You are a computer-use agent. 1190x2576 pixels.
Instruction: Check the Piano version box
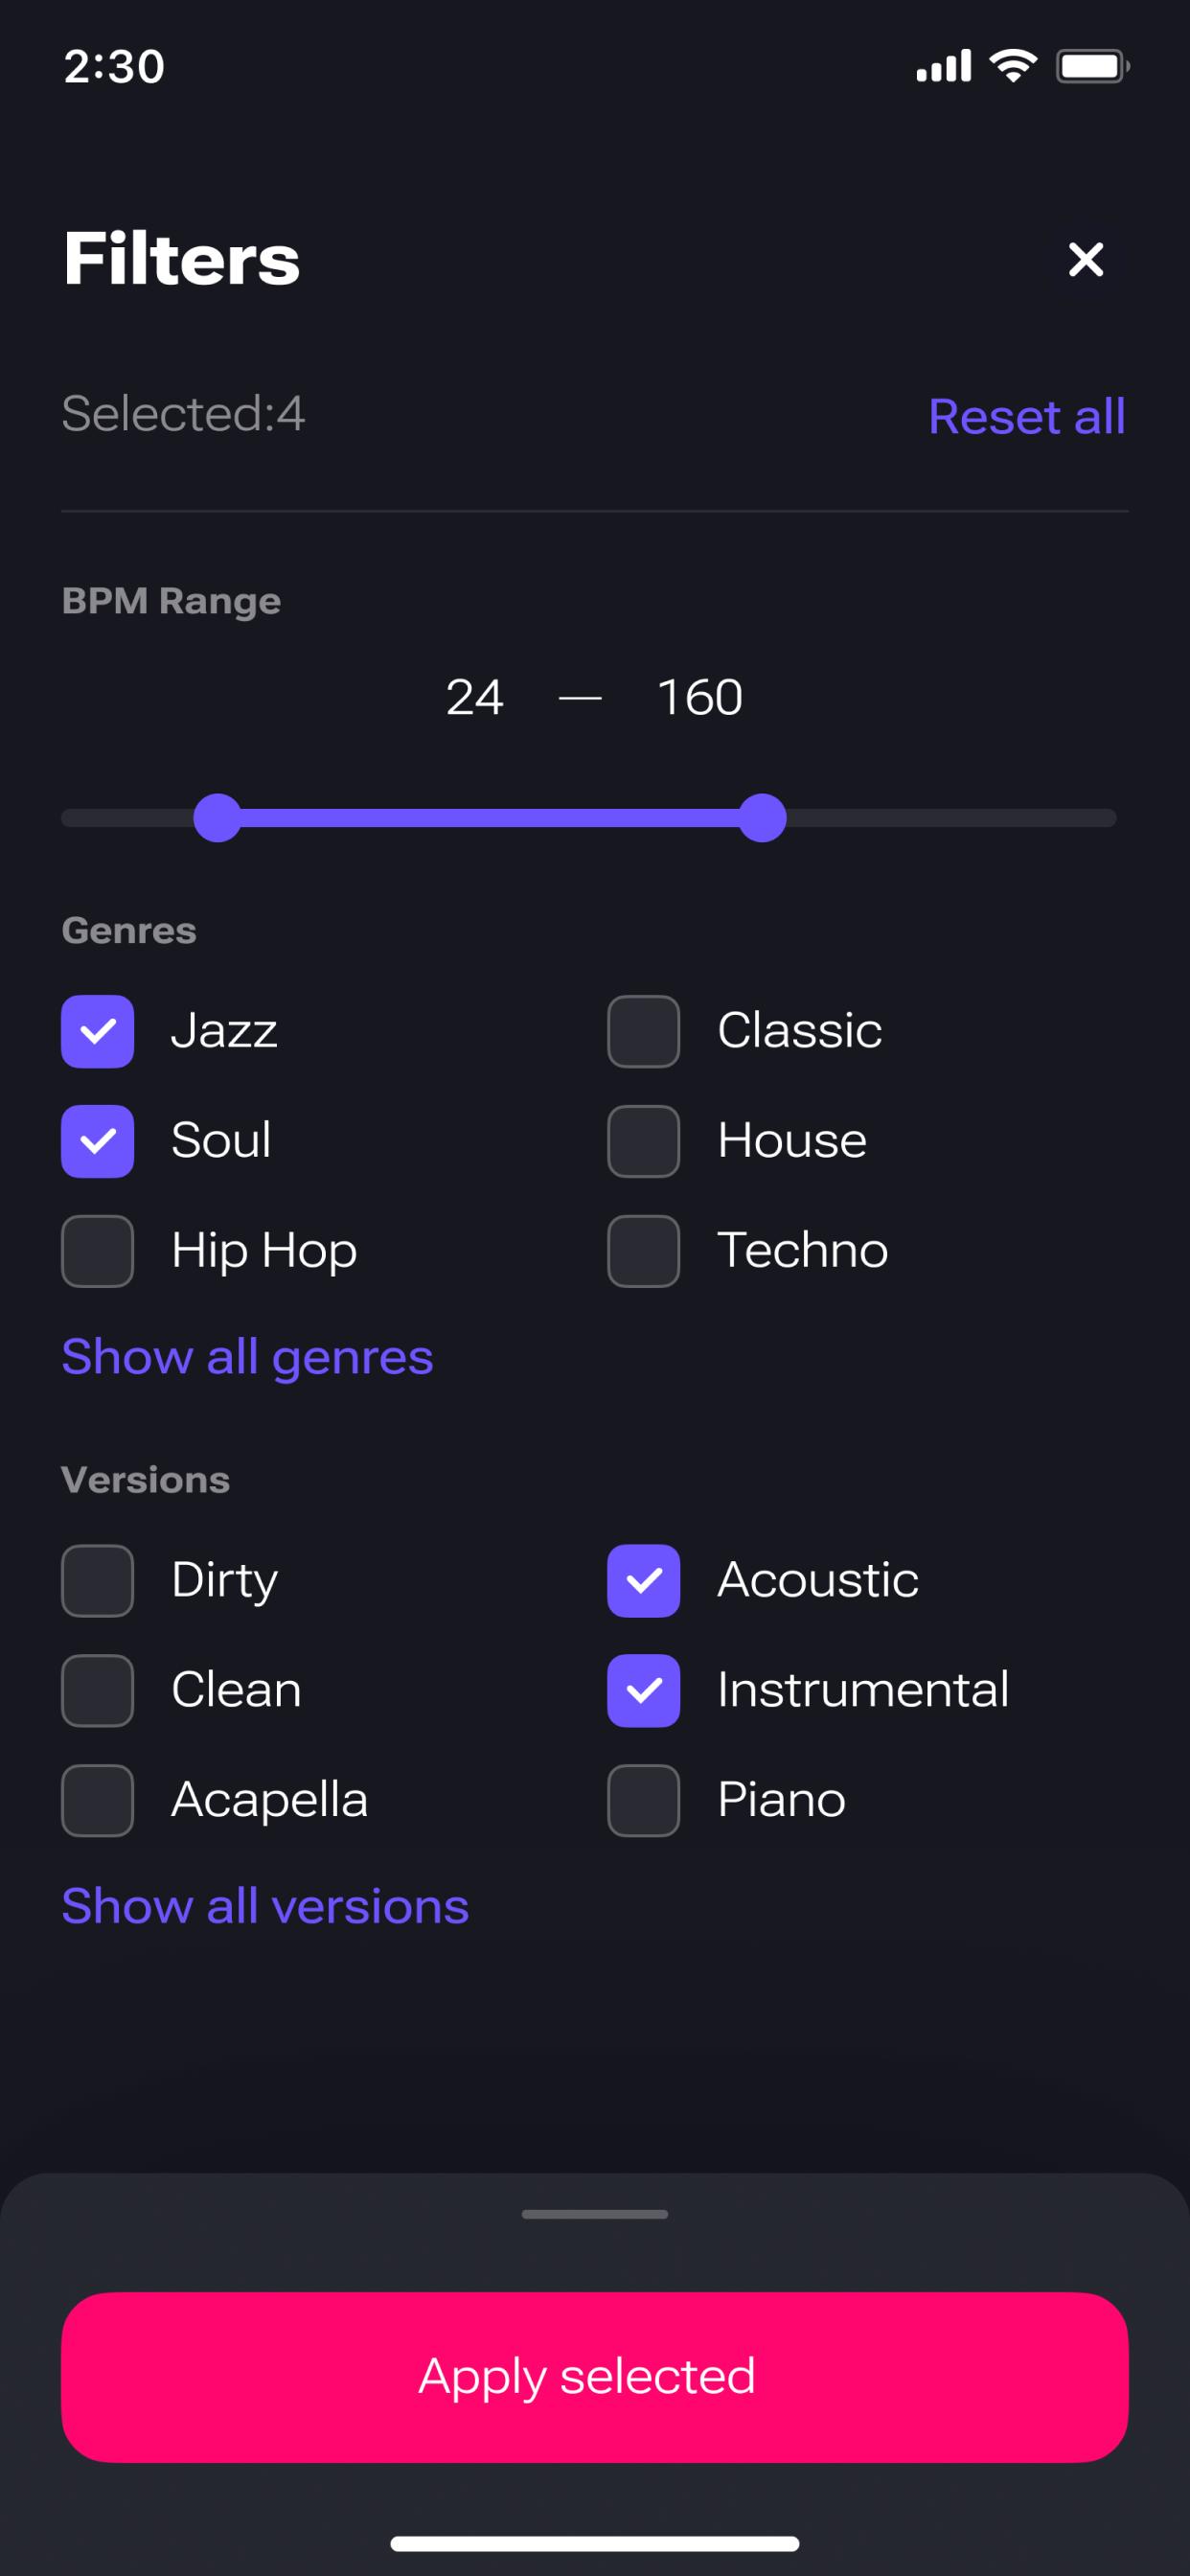click(644, 1801)
